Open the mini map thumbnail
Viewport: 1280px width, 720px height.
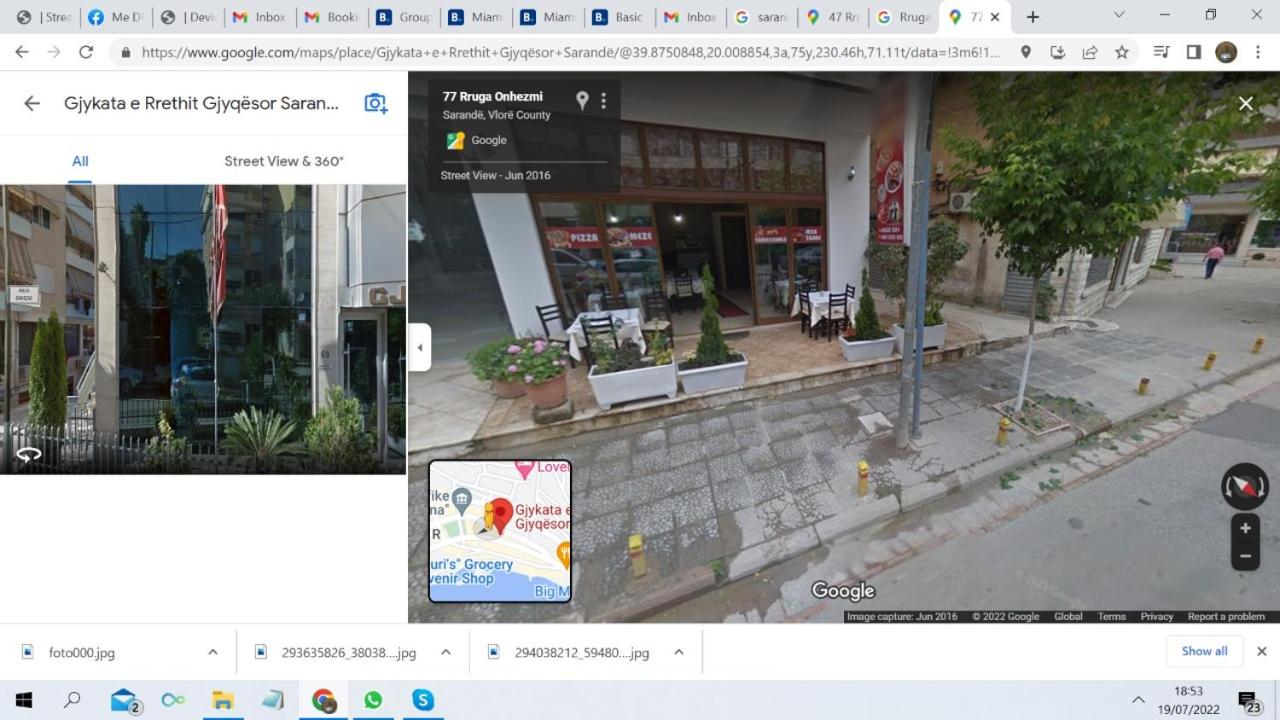click(500, 531)
